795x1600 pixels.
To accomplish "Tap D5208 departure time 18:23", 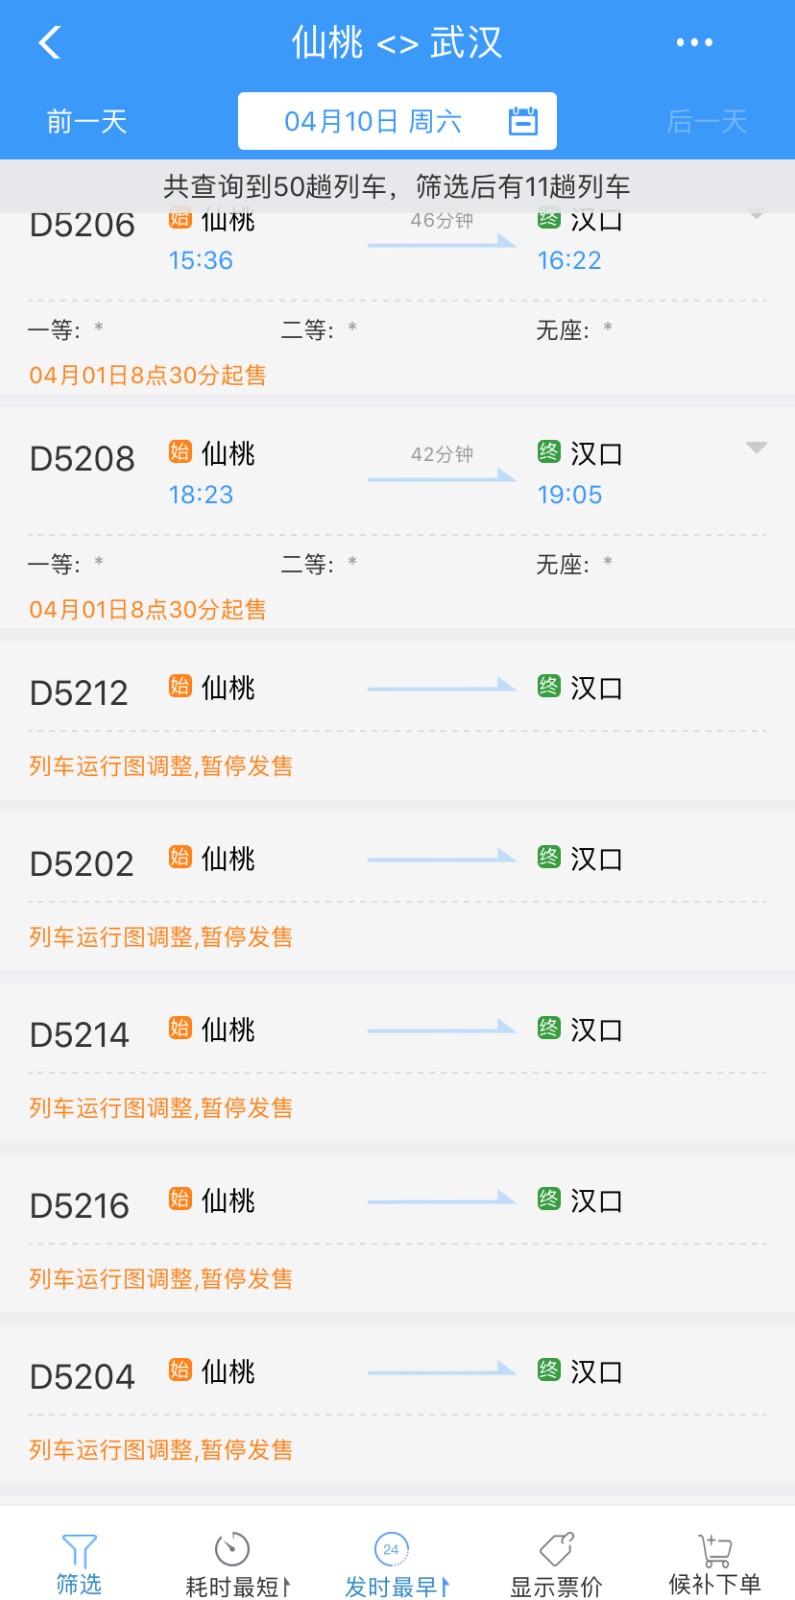I will pyautogui.click(x=201, y=495).
